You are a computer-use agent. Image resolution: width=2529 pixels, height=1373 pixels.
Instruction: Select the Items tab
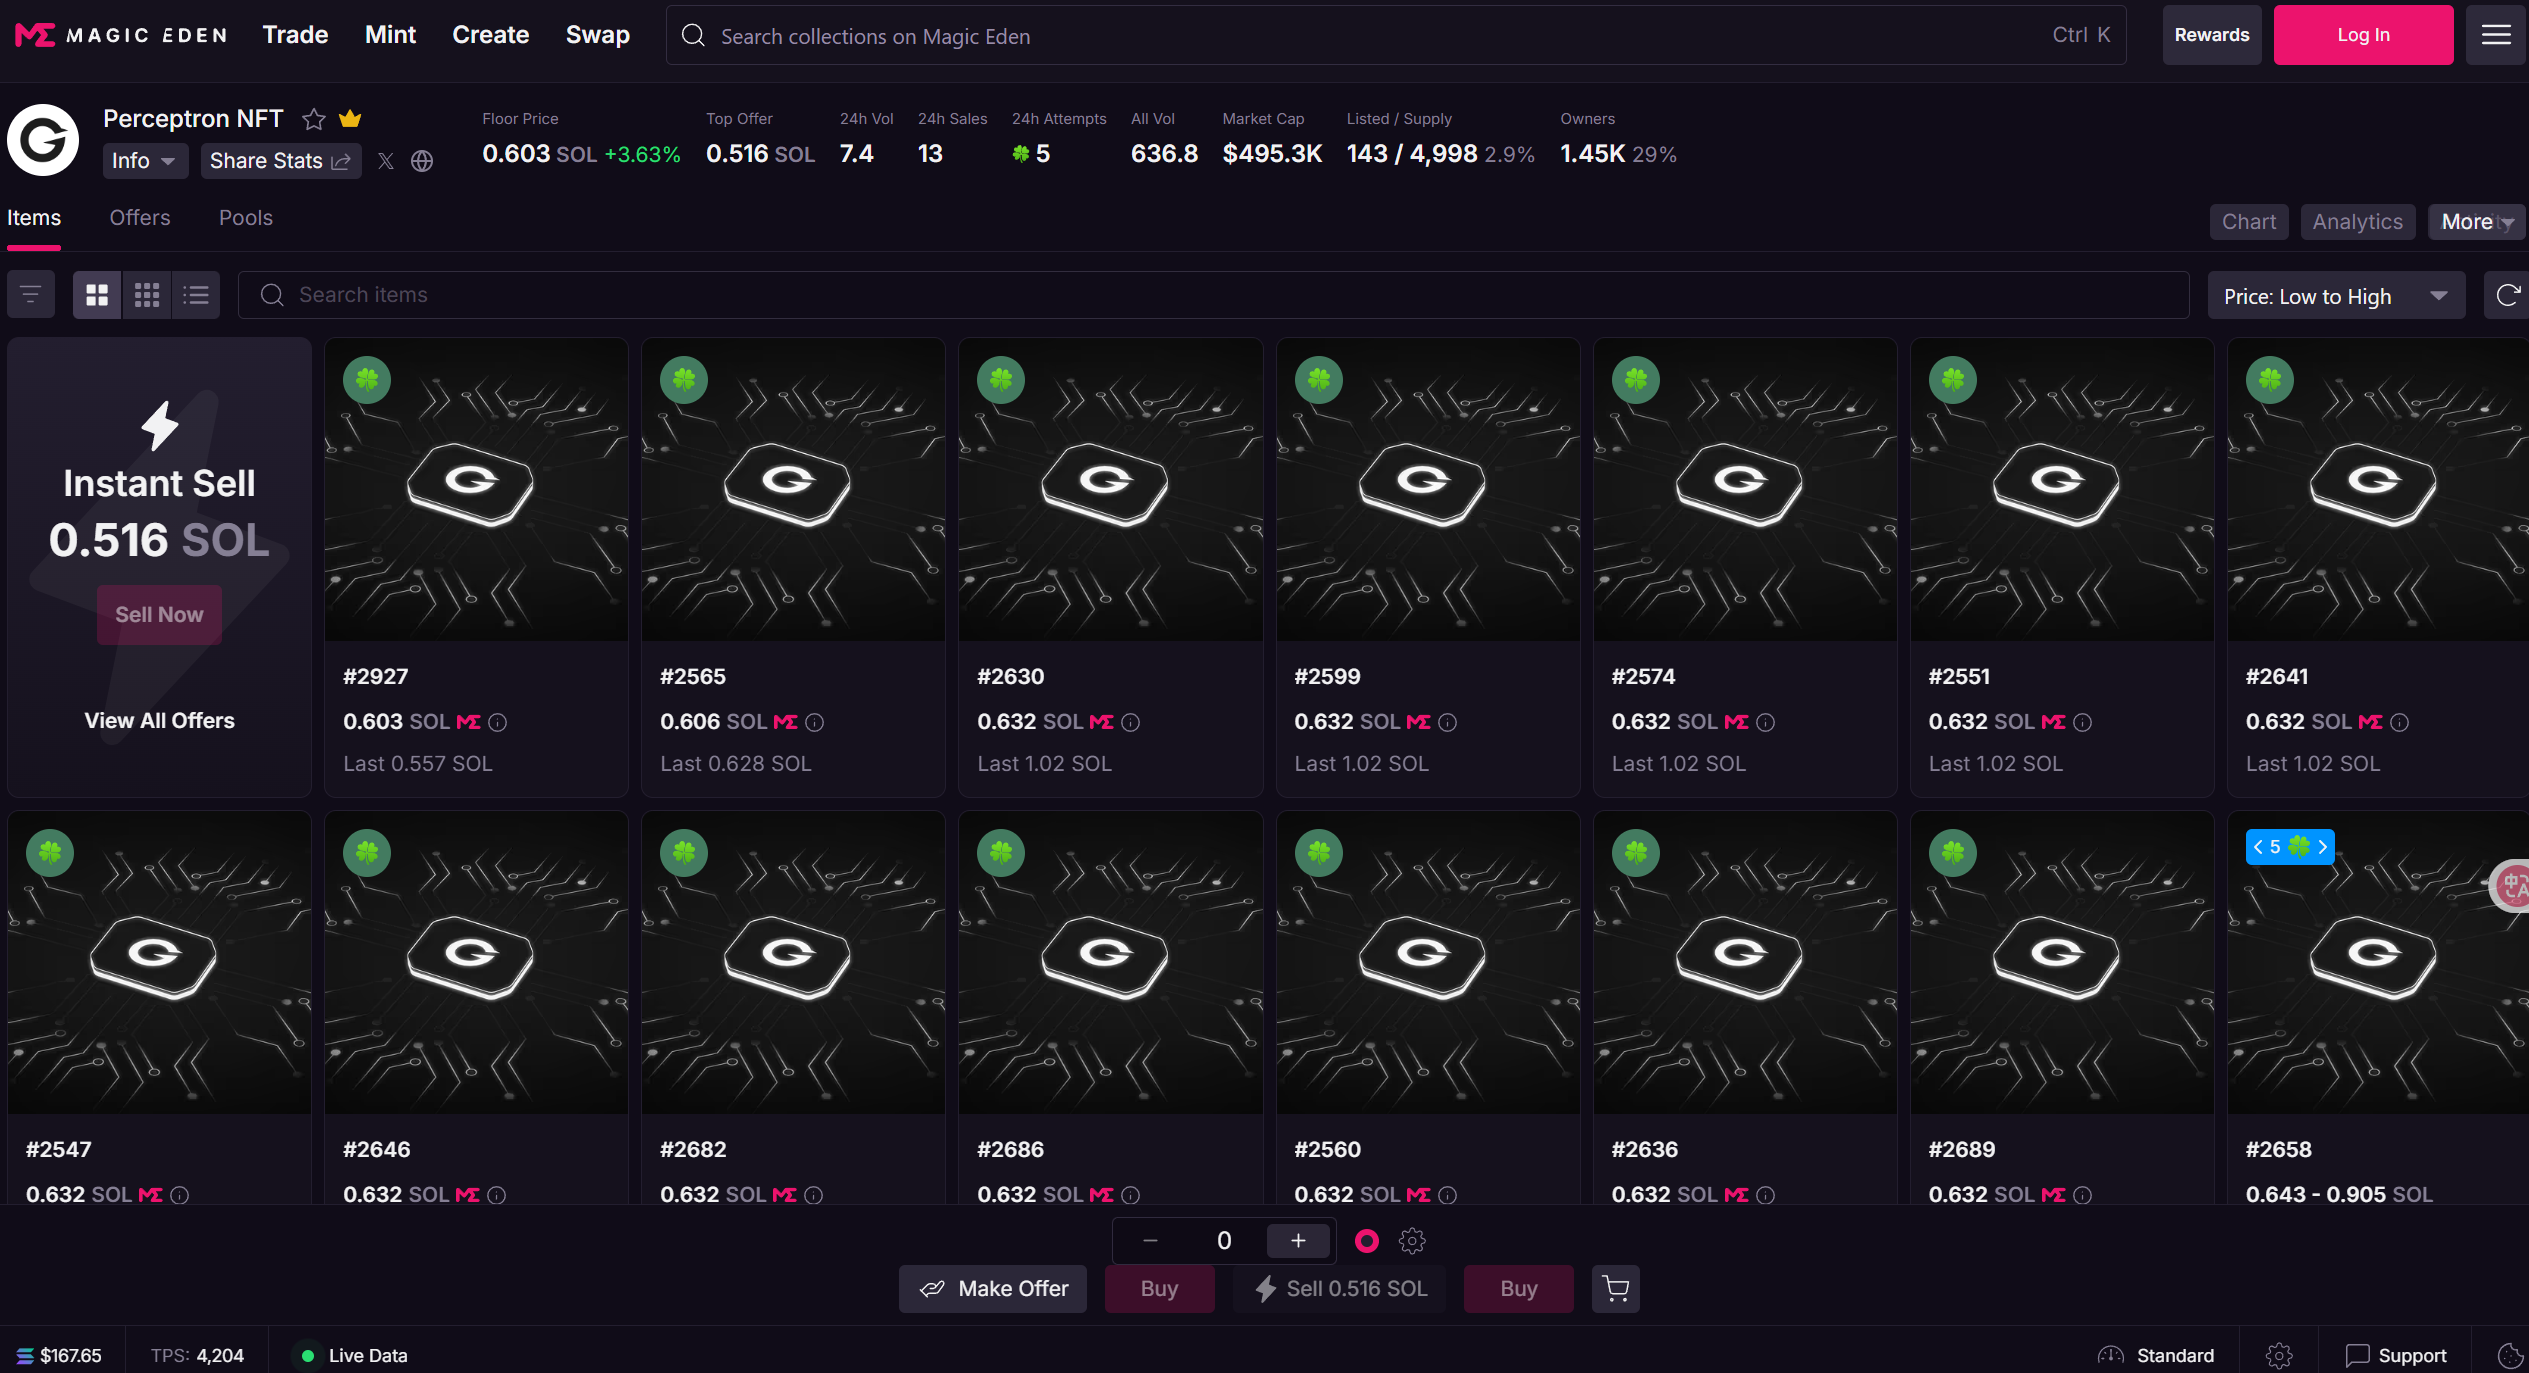[x=34, y=218]
